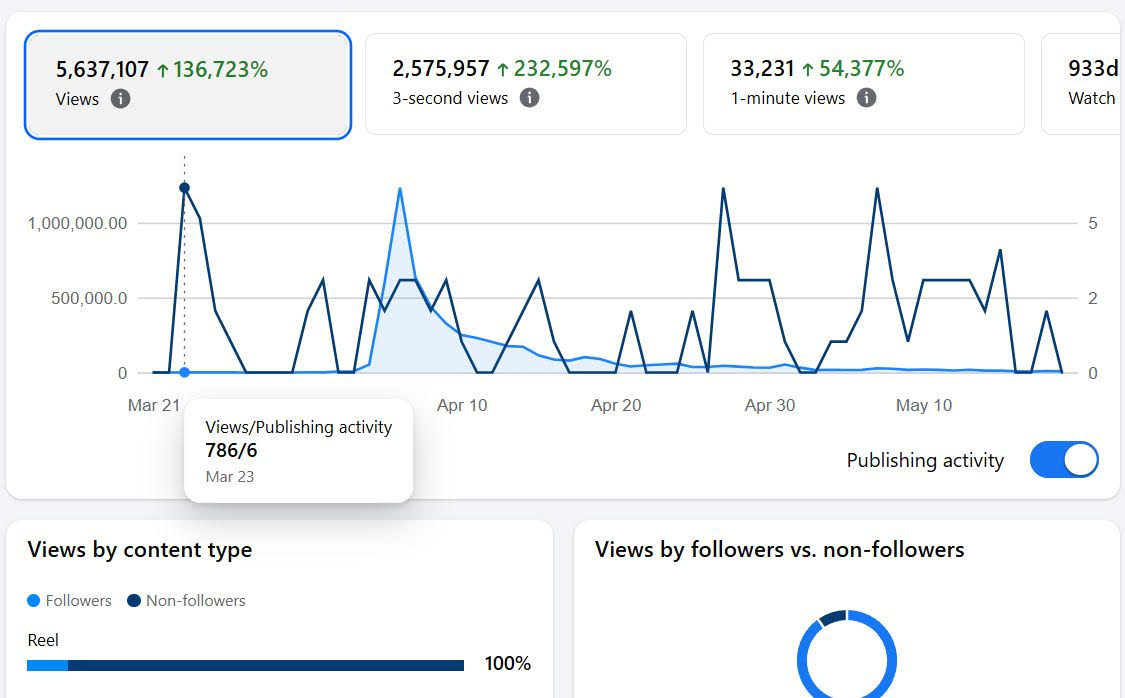The image size is (1125, 698).
Task: Open the info icon beside Views
Action: (x=121, y=99)
